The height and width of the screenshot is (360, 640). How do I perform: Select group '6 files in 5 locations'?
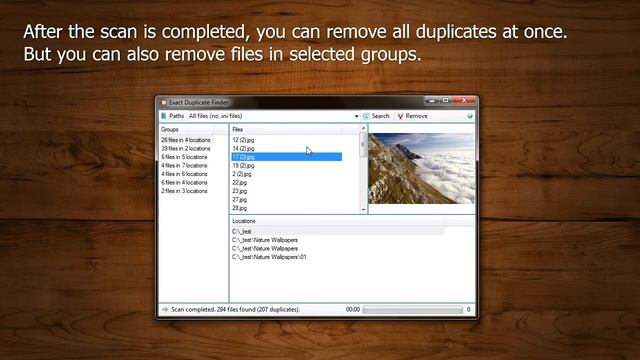pyautogui.click(x=184, y=157)
